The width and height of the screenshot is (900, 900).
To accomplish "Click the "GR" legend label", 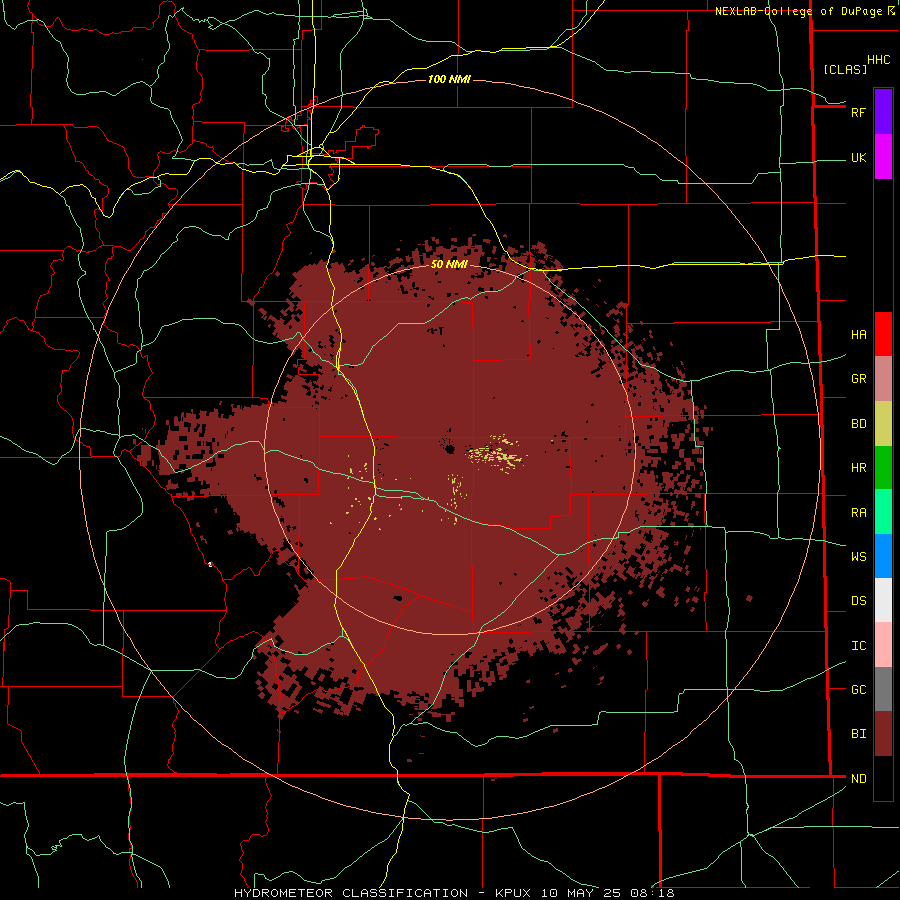I will pyautogui.click(x=858, y=379).
